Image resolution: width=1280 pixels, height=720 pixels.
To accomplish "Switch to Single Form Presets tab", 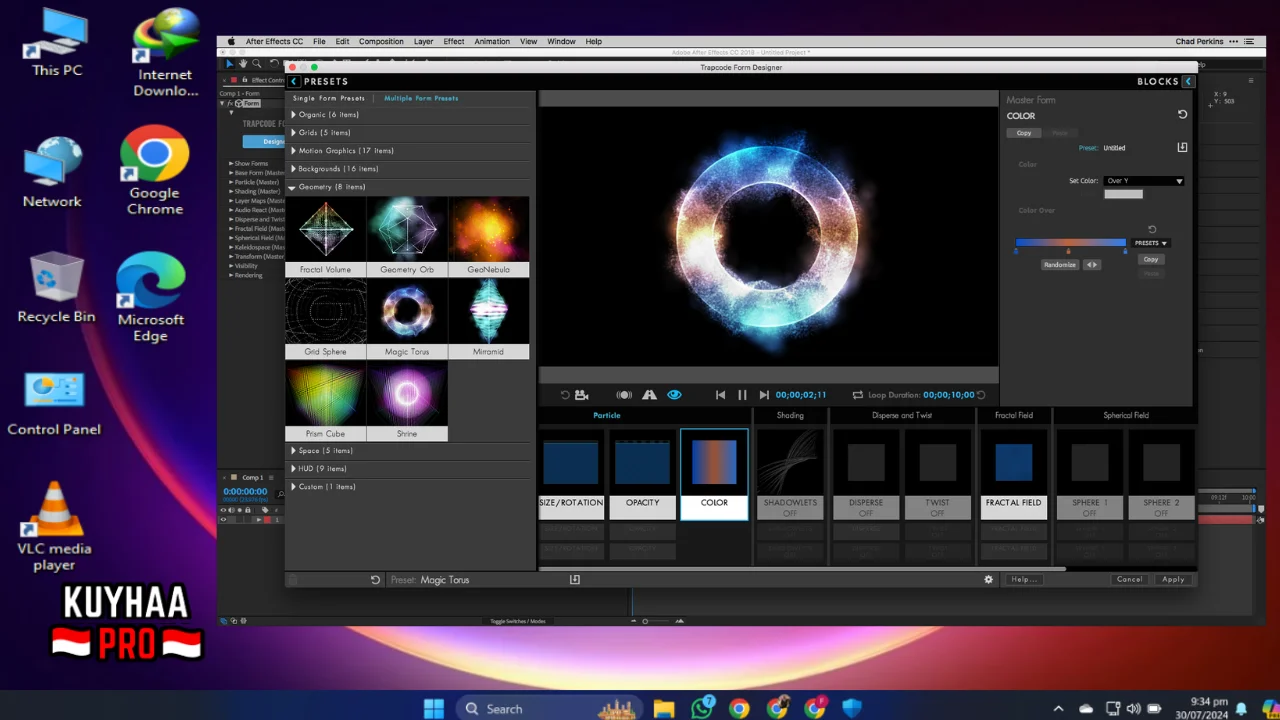I will [328, 98].
